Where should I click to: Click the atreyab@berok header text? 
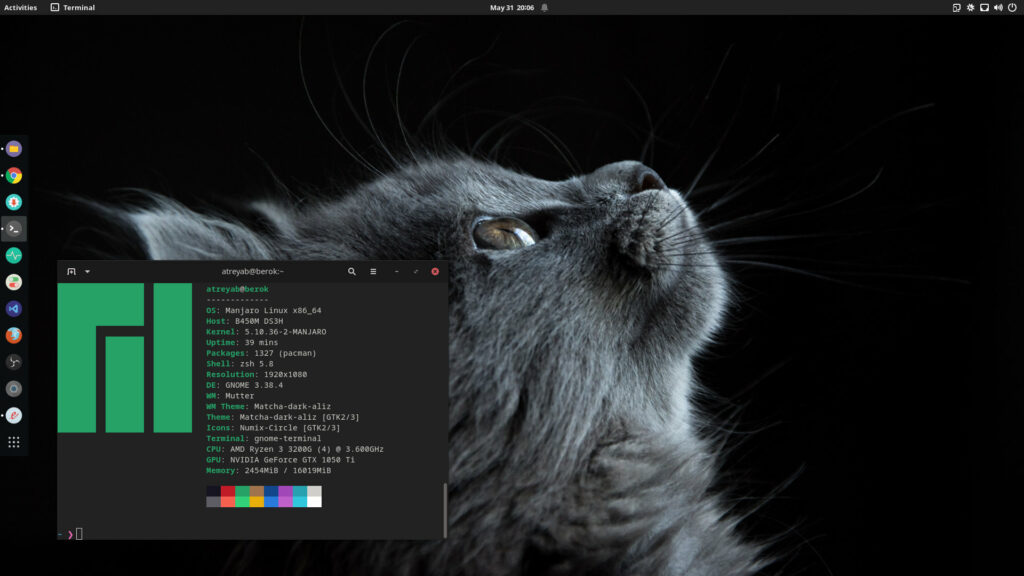(x=237, y=289)
